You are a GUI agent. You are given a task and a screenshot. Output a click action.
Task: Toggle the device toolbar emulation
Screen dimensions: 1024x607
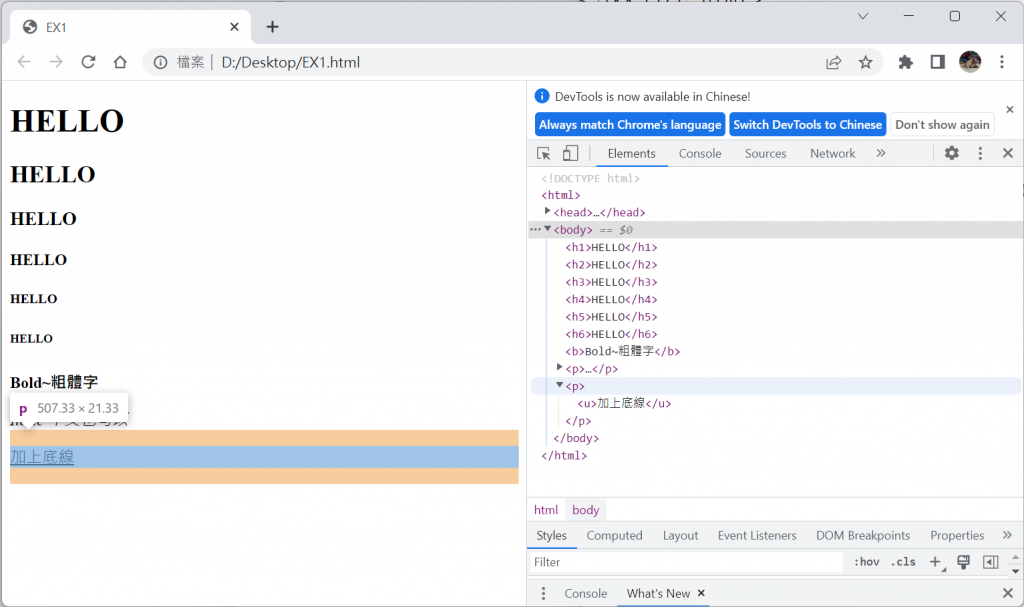tap(570, 153)
